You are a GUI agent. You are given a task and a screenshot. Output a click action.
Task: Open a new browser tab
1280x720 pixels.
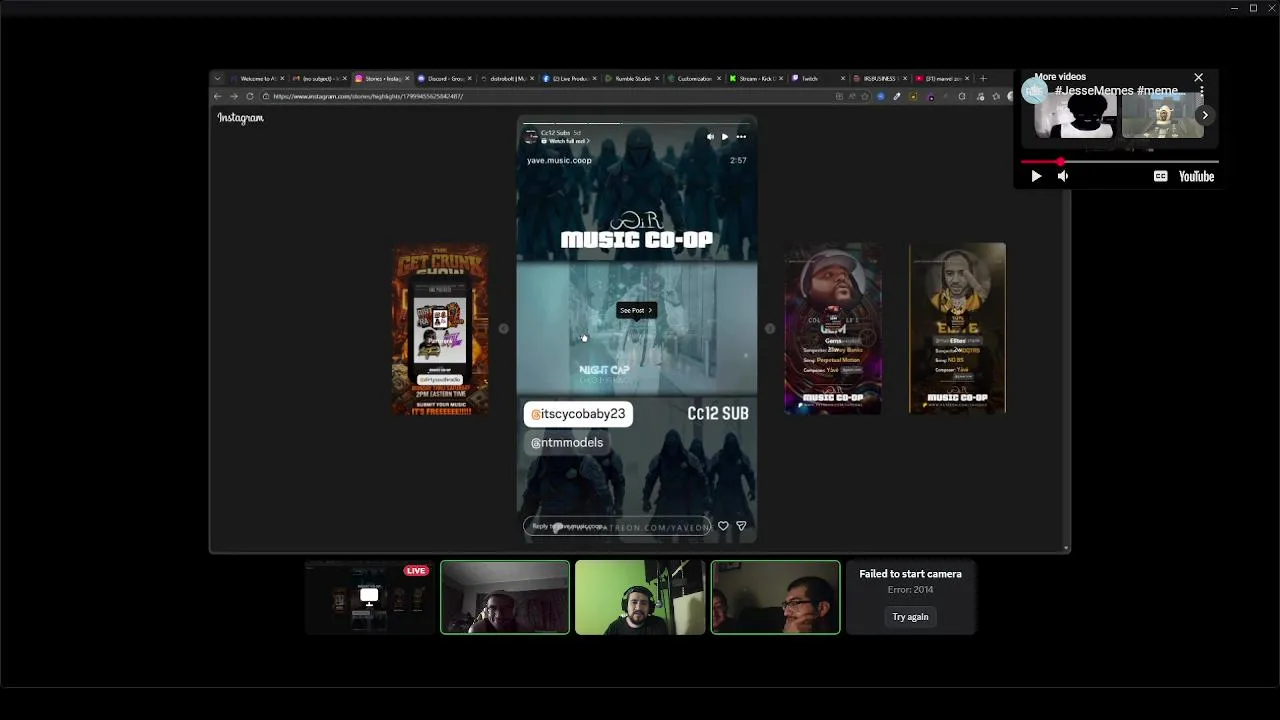(x=983, y=78)
